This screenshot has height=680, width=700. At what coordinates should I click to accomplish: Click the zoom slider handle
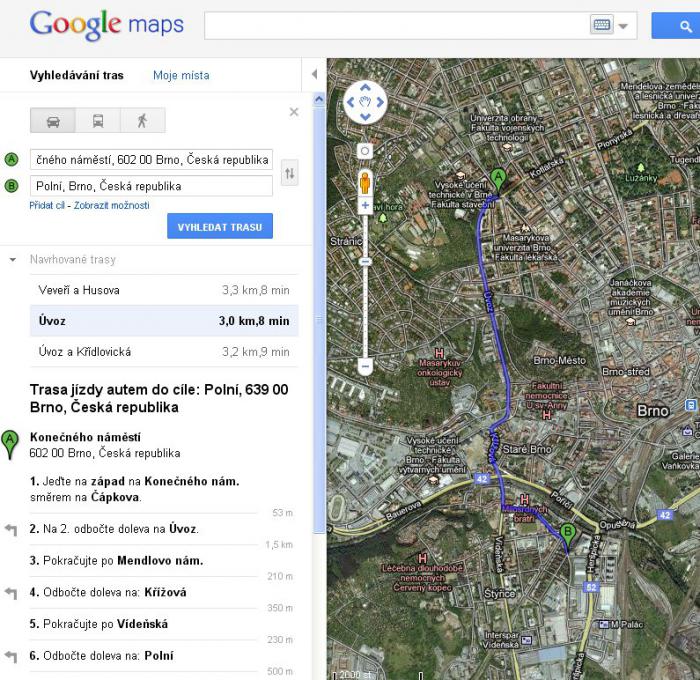coord(365,261)
